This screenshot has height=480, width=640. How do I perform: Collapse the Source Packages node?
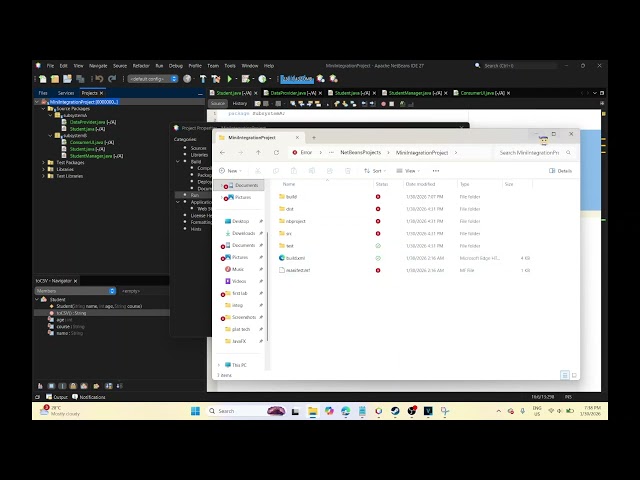pyautogui.click(x=43, y=109)
